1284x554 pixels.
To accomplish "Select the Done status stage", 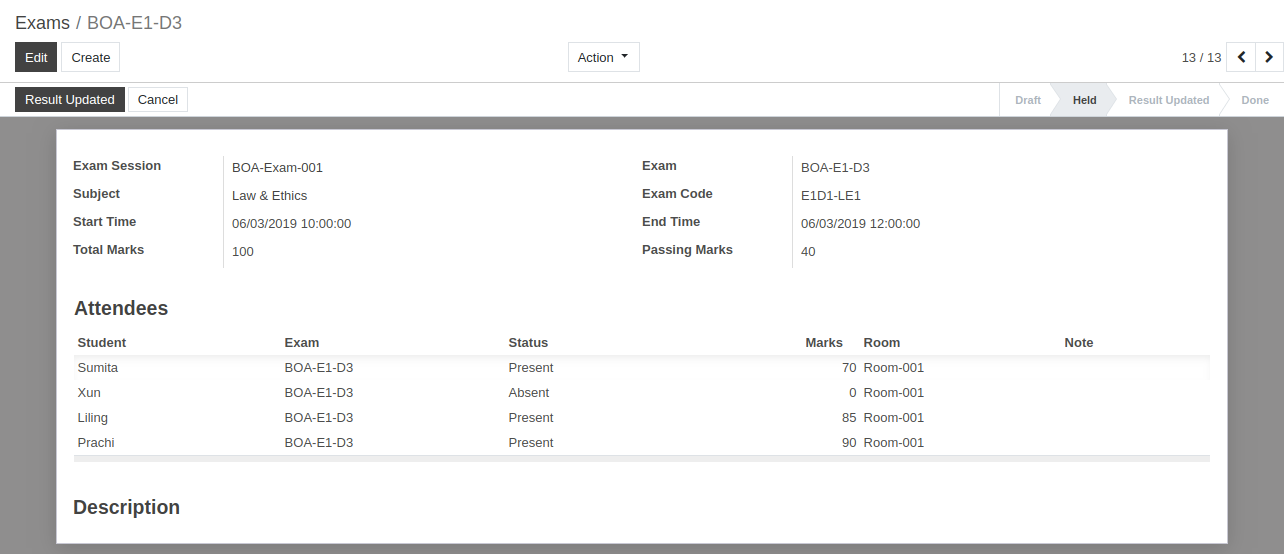I will click(1254, 100).
